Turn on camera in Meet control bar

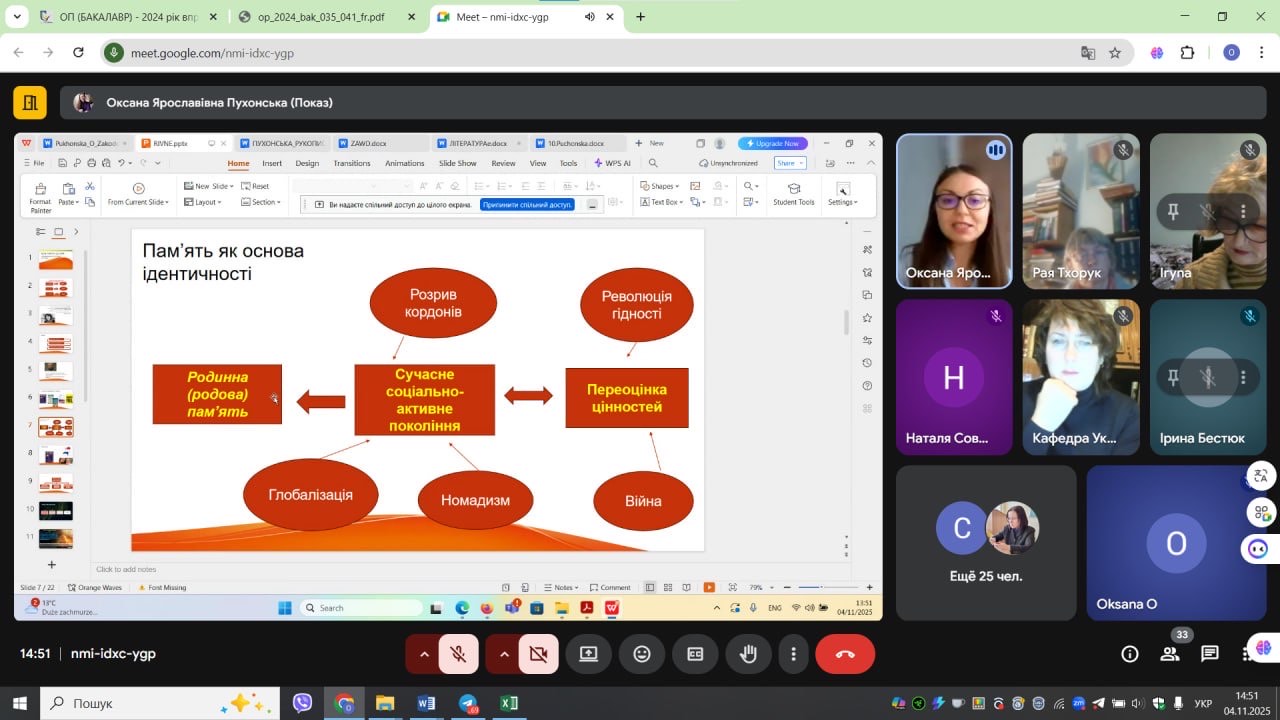538,654
